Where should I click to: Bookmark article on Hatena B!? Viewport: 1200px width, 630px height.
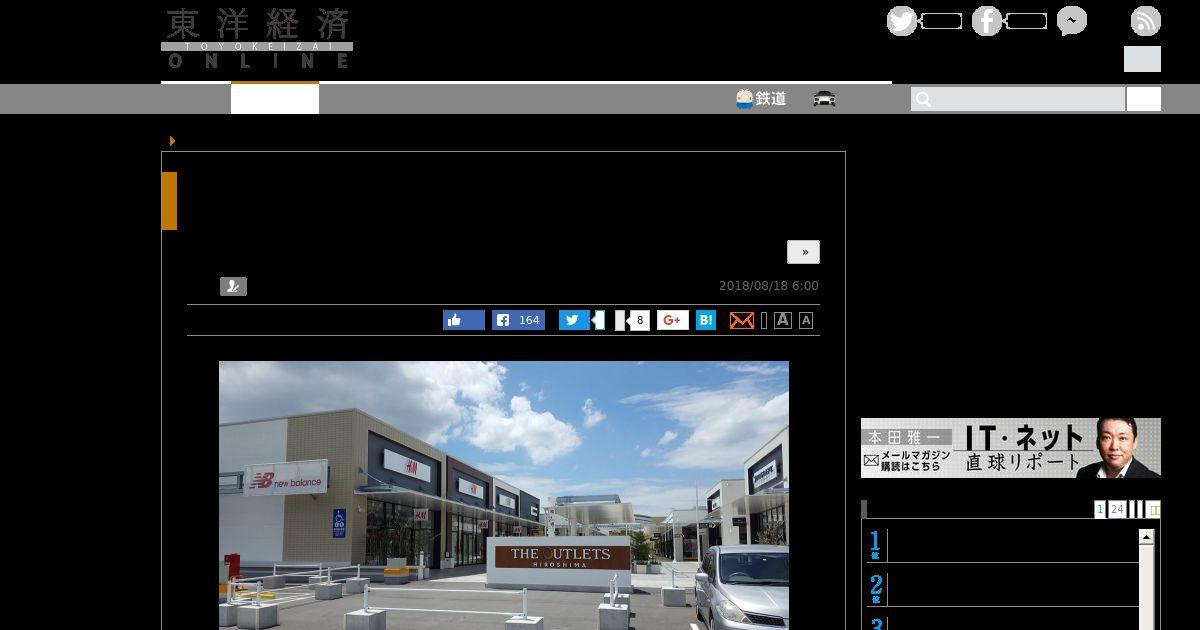click(706, 320)
